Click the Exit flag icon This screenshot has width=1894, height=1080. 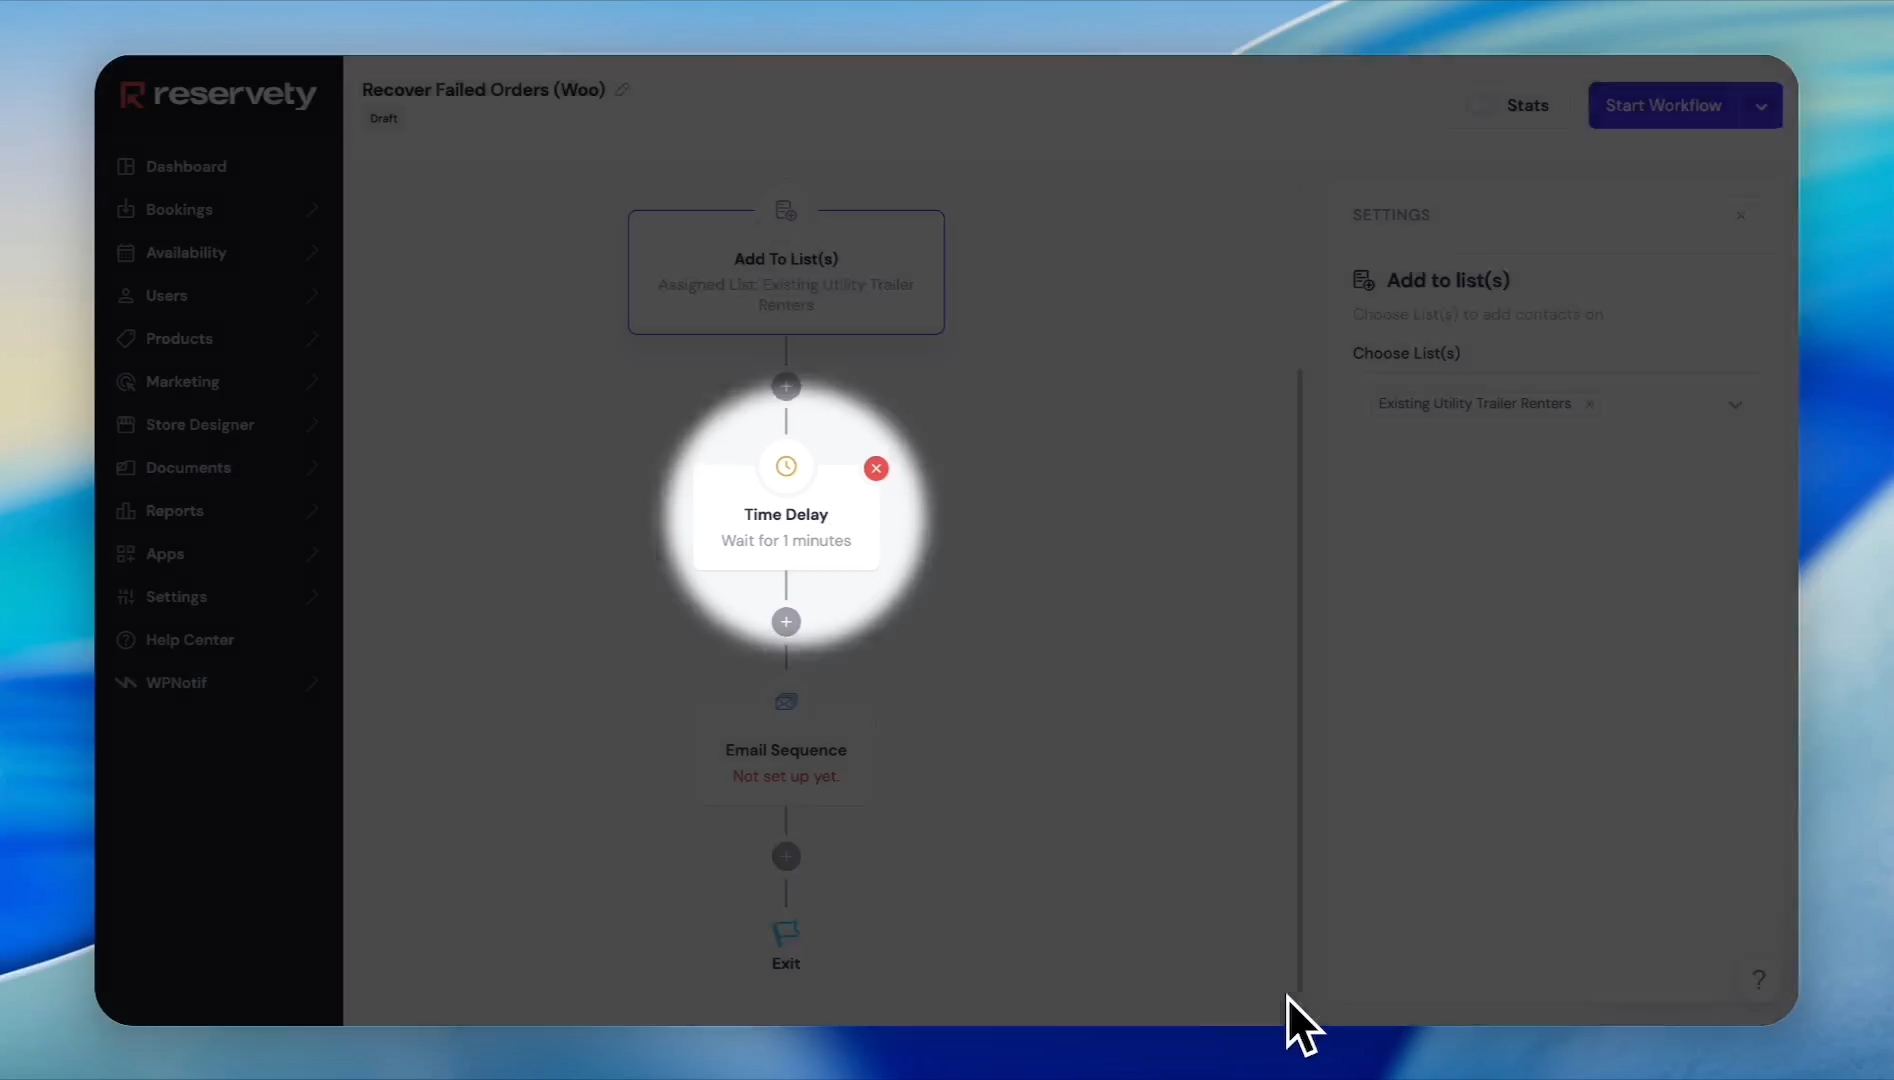pos(786,933)
